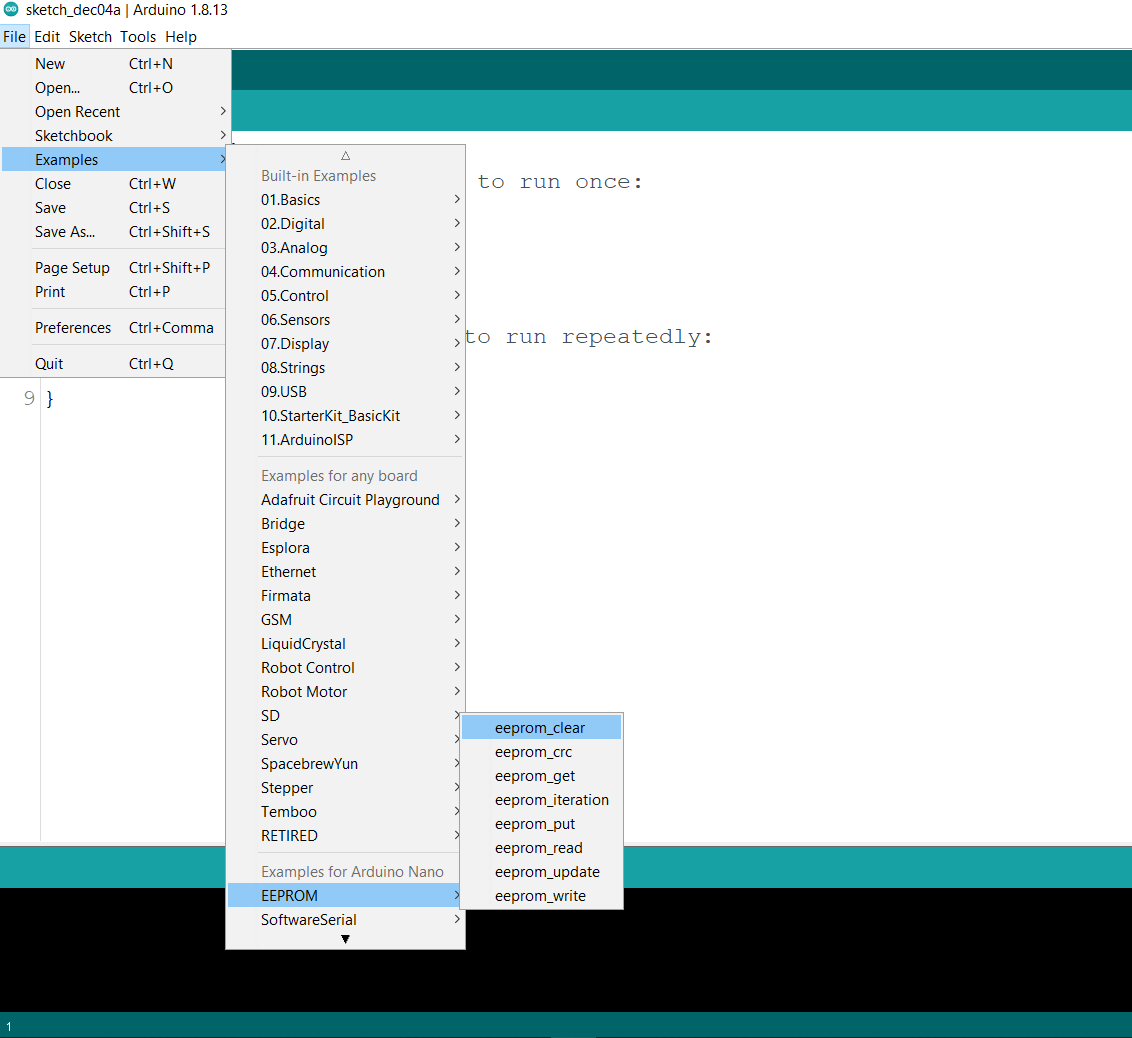Screen dimensions: 1132x1038
Task: Select the Examples menu entry
Action: 114,160
